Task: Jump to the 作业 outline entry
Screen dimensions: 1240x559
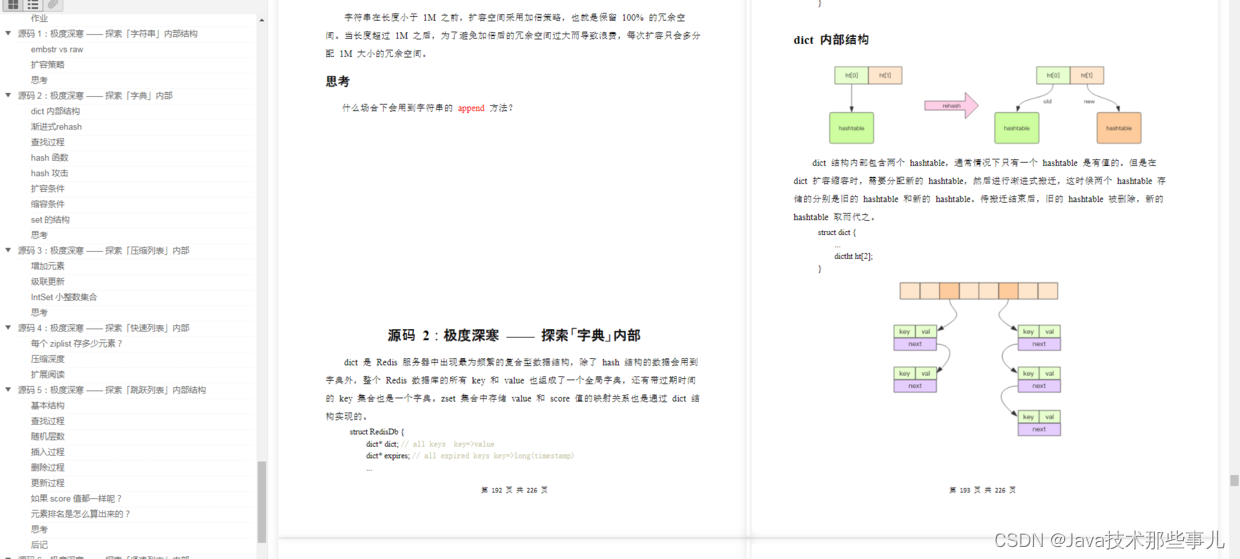Action: click(x=39, y=18)
